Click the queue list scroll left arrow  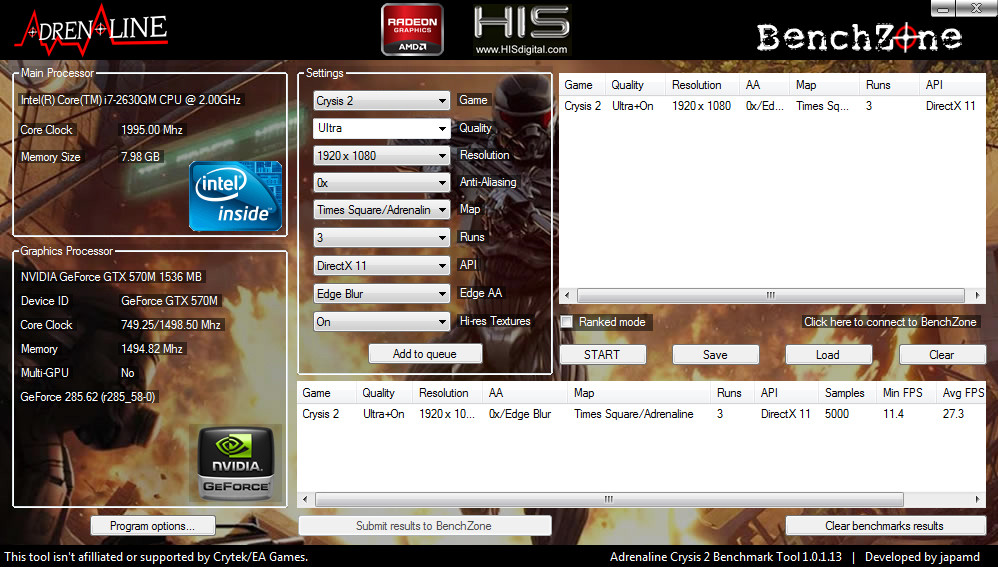pyautogui.click(x=567, y=295)
